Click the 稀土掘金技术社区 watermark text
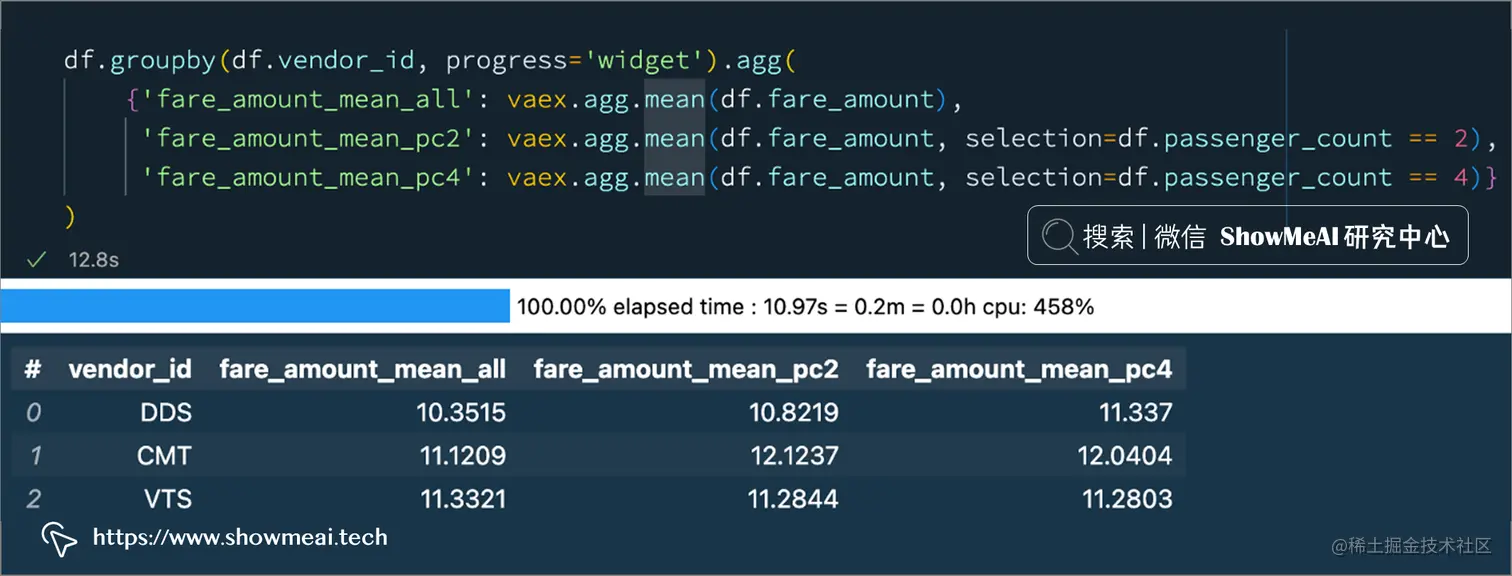Image resolution: width=1512 pixels, height=576 pixels. (x=1418, y=547)
